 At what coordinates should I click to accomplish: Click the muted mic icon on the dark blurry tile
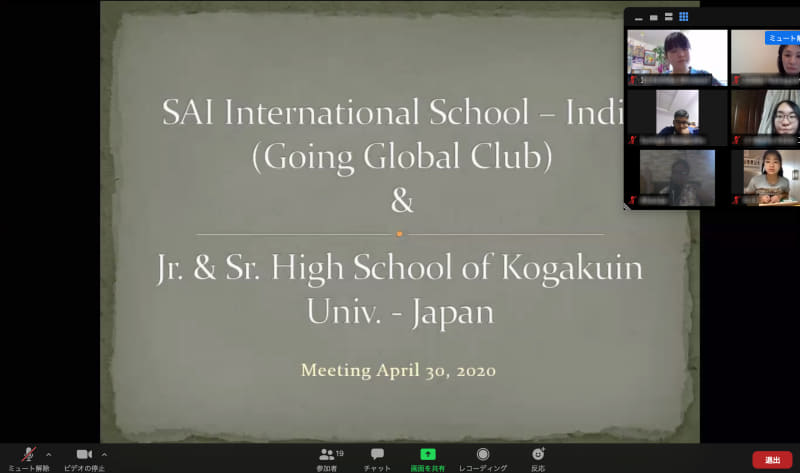tap(633, 200)
